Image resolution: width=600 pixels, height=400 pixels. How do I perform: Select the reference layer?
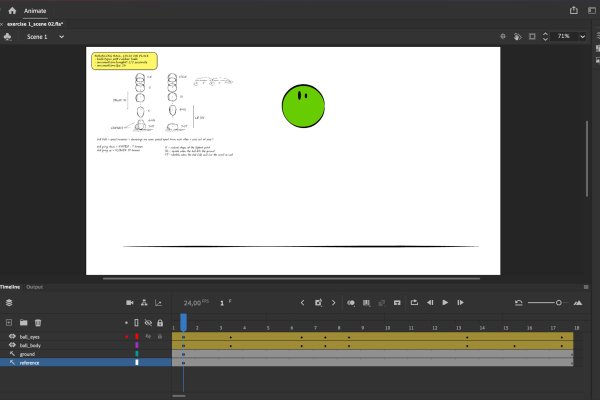coord(29,362)
